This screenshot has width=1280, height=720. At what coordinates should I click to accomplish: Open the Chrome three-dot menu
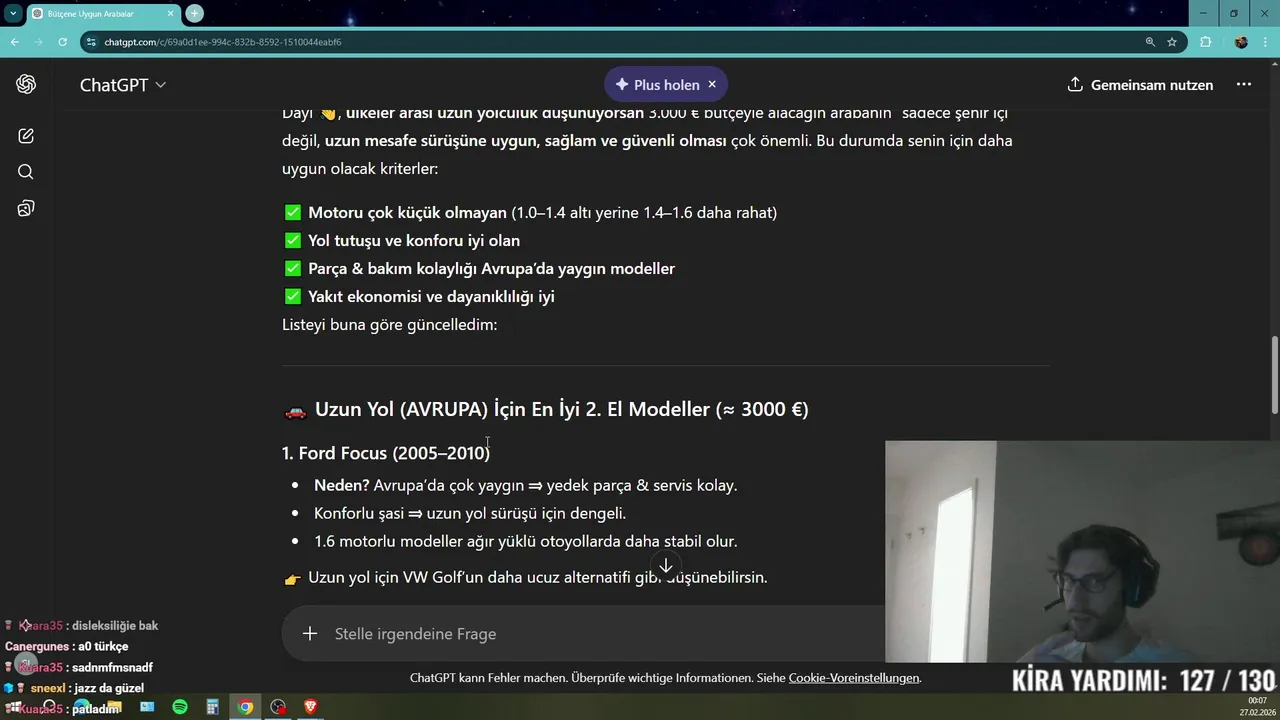coord(1266,42)
